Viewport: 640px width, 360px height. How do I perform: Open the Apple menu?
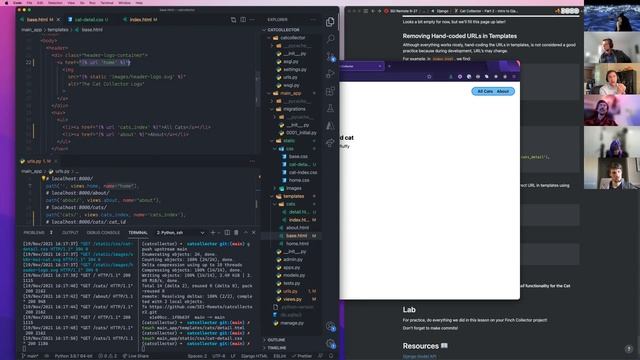(6, 2)
